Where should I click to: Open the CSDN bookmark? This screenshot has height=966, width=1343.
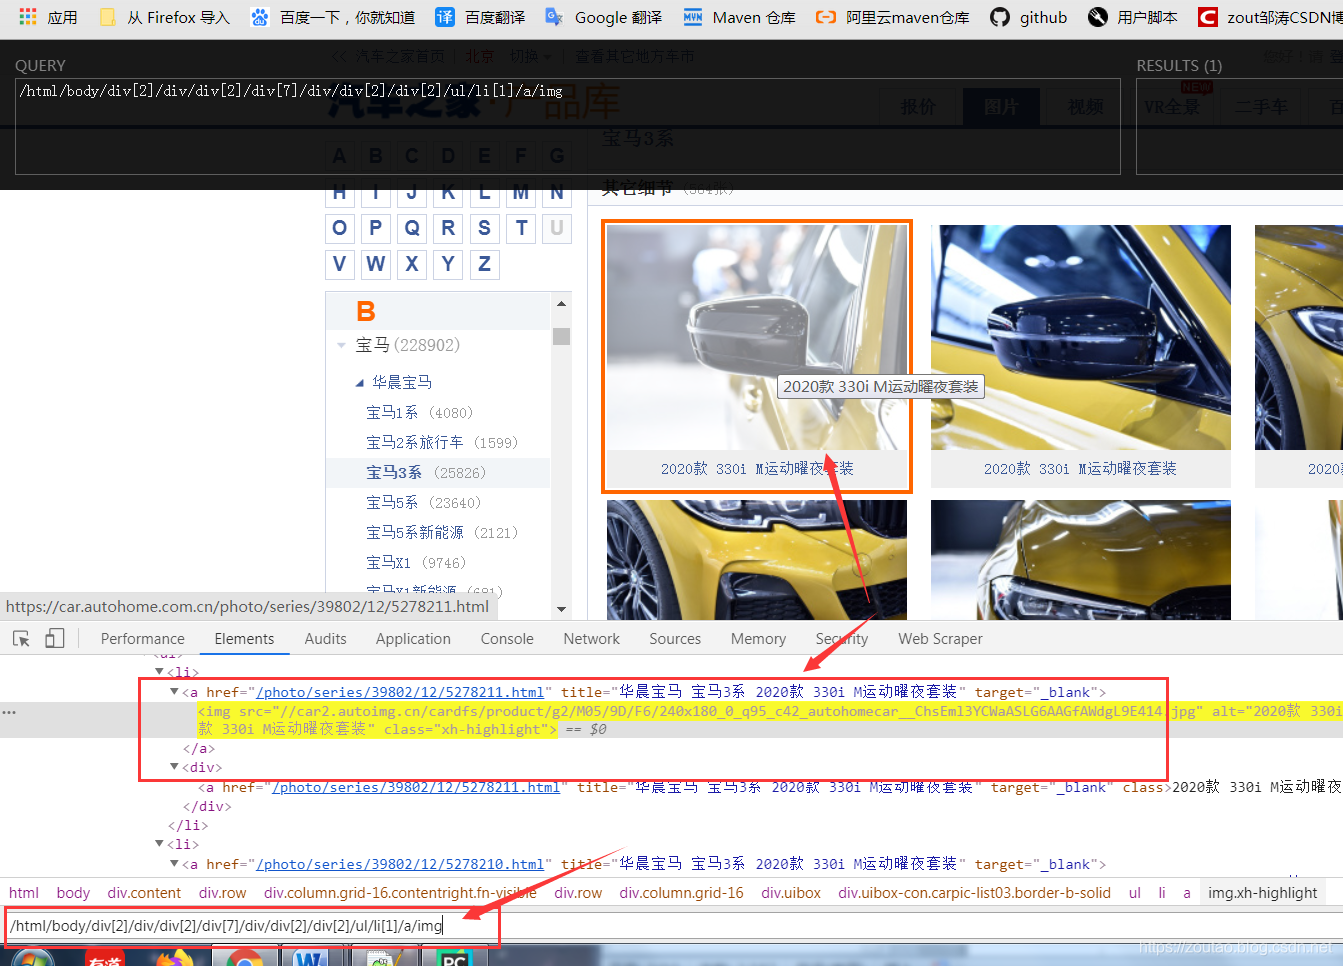(x=1270, y=17)
